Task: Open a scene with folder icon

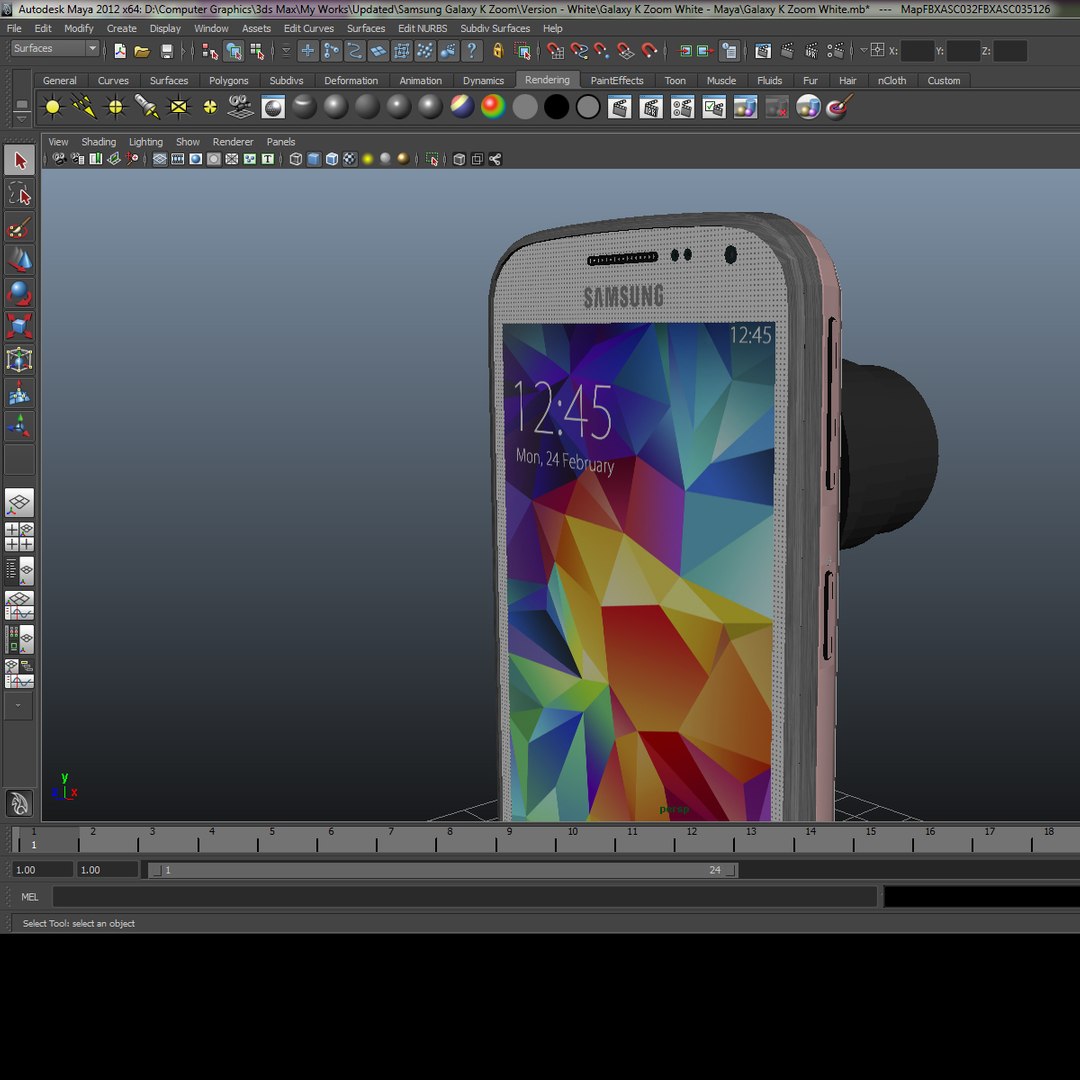Action: 143,51
